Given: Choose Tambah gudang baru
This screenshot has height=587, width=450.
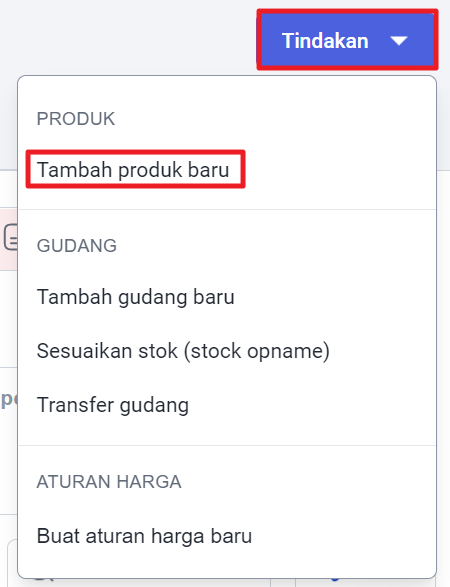Looking at the screenshot, I should [136, 297].
